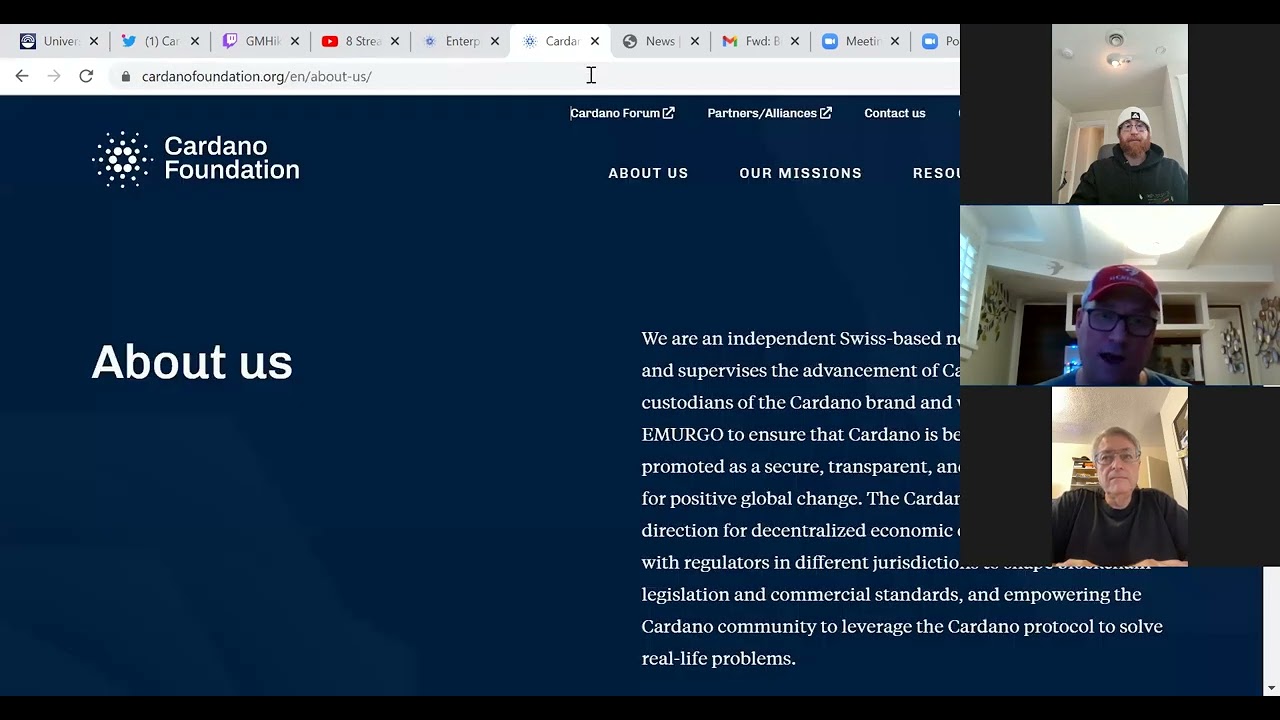The image size is (1280, 720).
Task: Open the OUR MISSIONS menu
Action: (800, 173)
